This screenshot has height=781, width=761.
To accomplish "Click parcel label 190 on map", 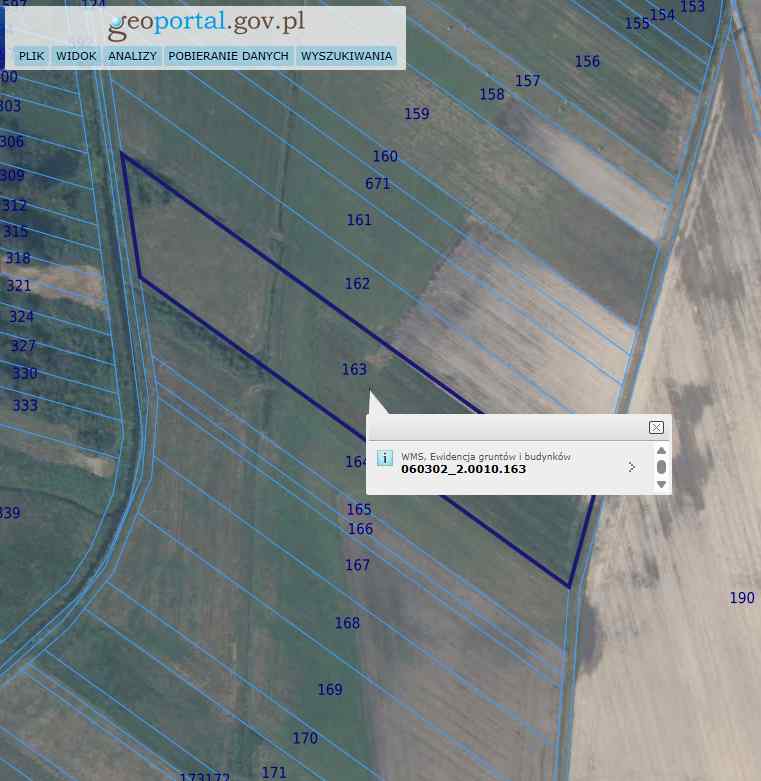I will [741, 598].
